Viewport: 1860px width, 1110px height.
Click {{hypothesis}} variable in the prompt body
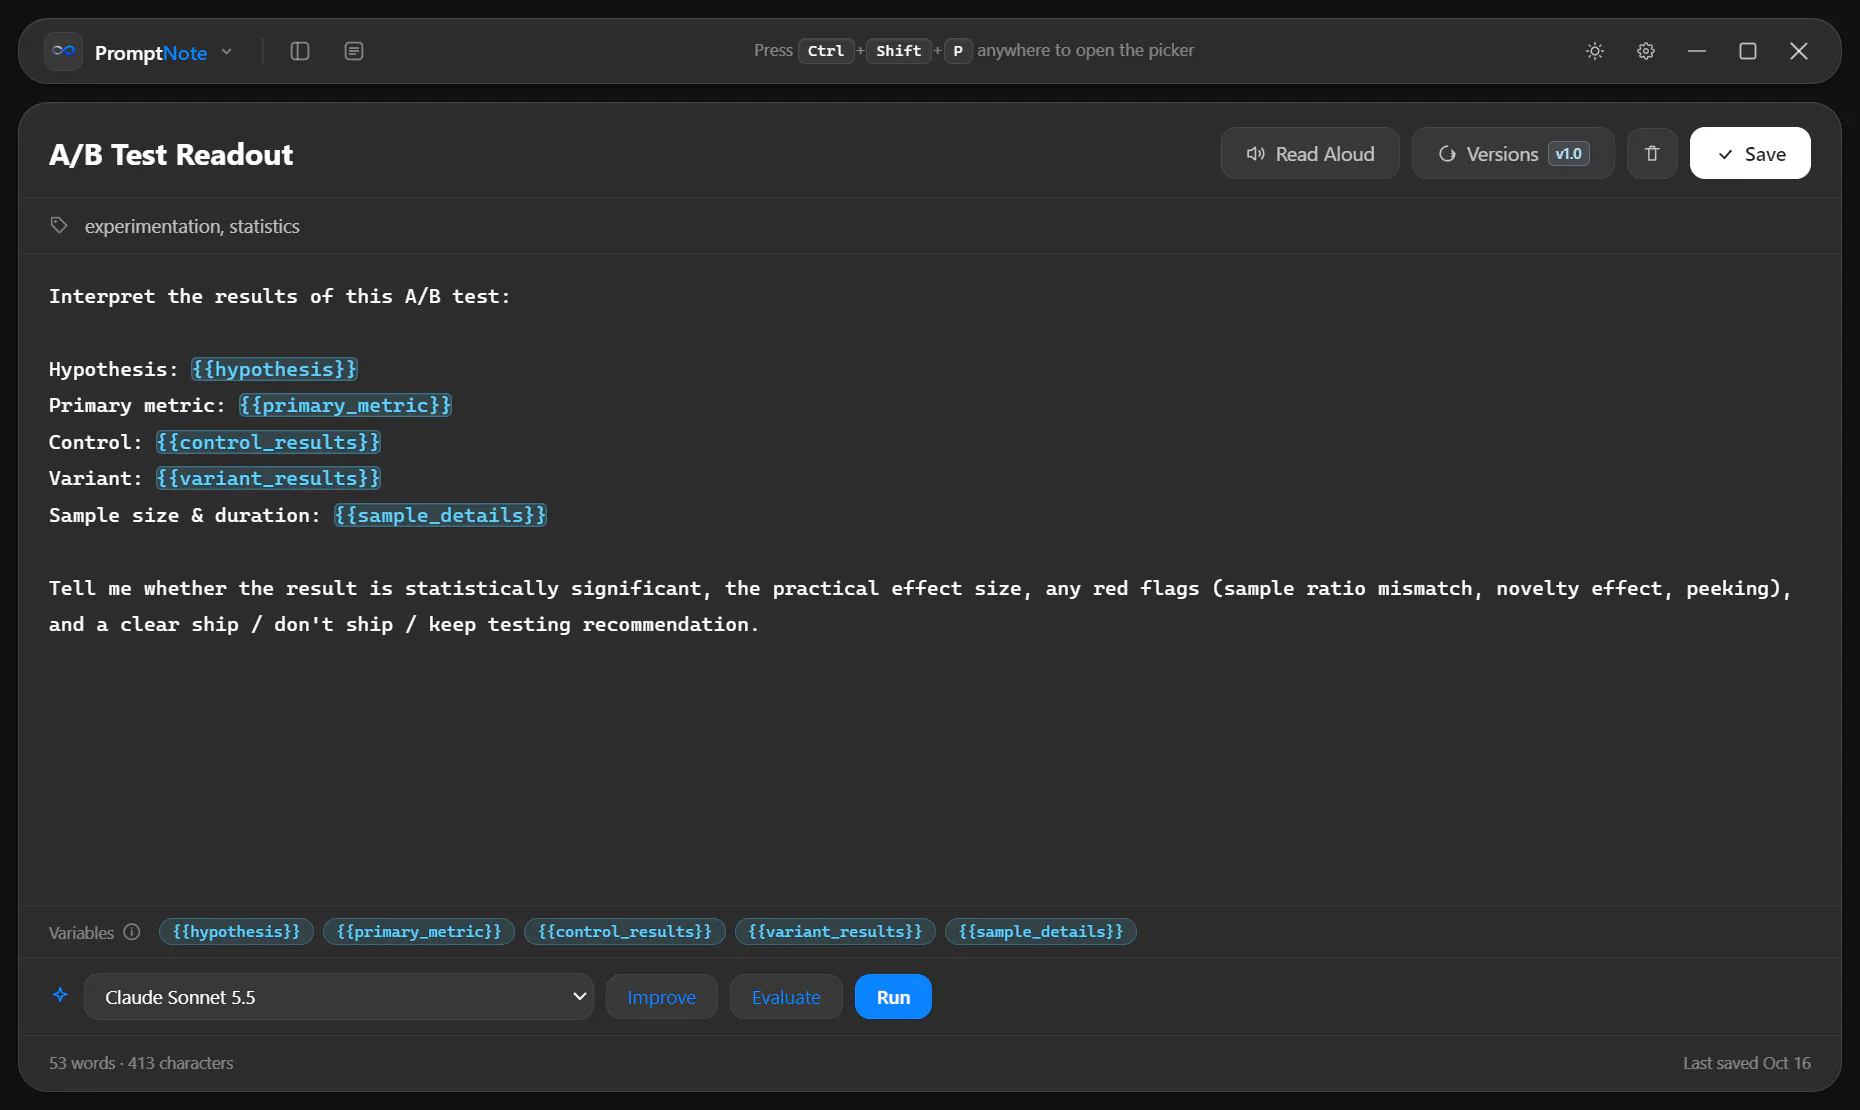(x=274, y=369)
